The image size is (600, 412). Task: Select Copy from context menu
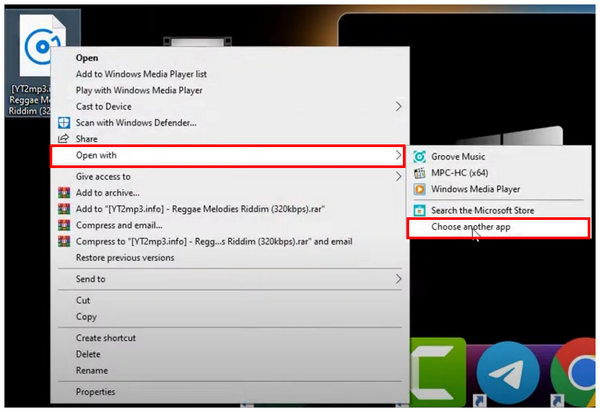(x=86, y=317)
